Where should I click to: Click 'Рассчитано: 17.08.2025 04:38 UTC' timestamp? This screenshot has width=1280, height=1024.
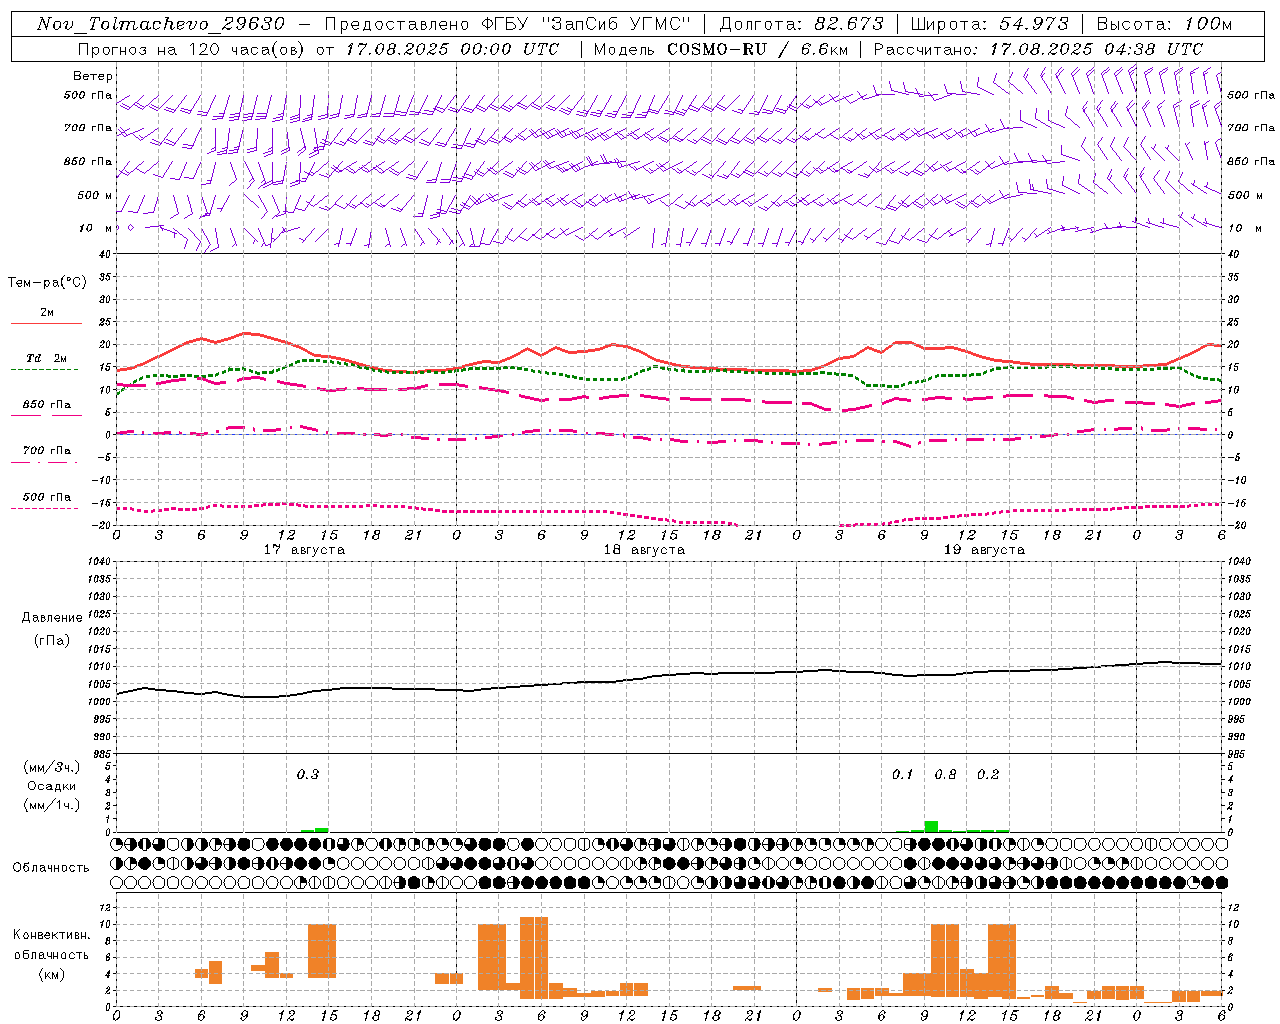1038,49
